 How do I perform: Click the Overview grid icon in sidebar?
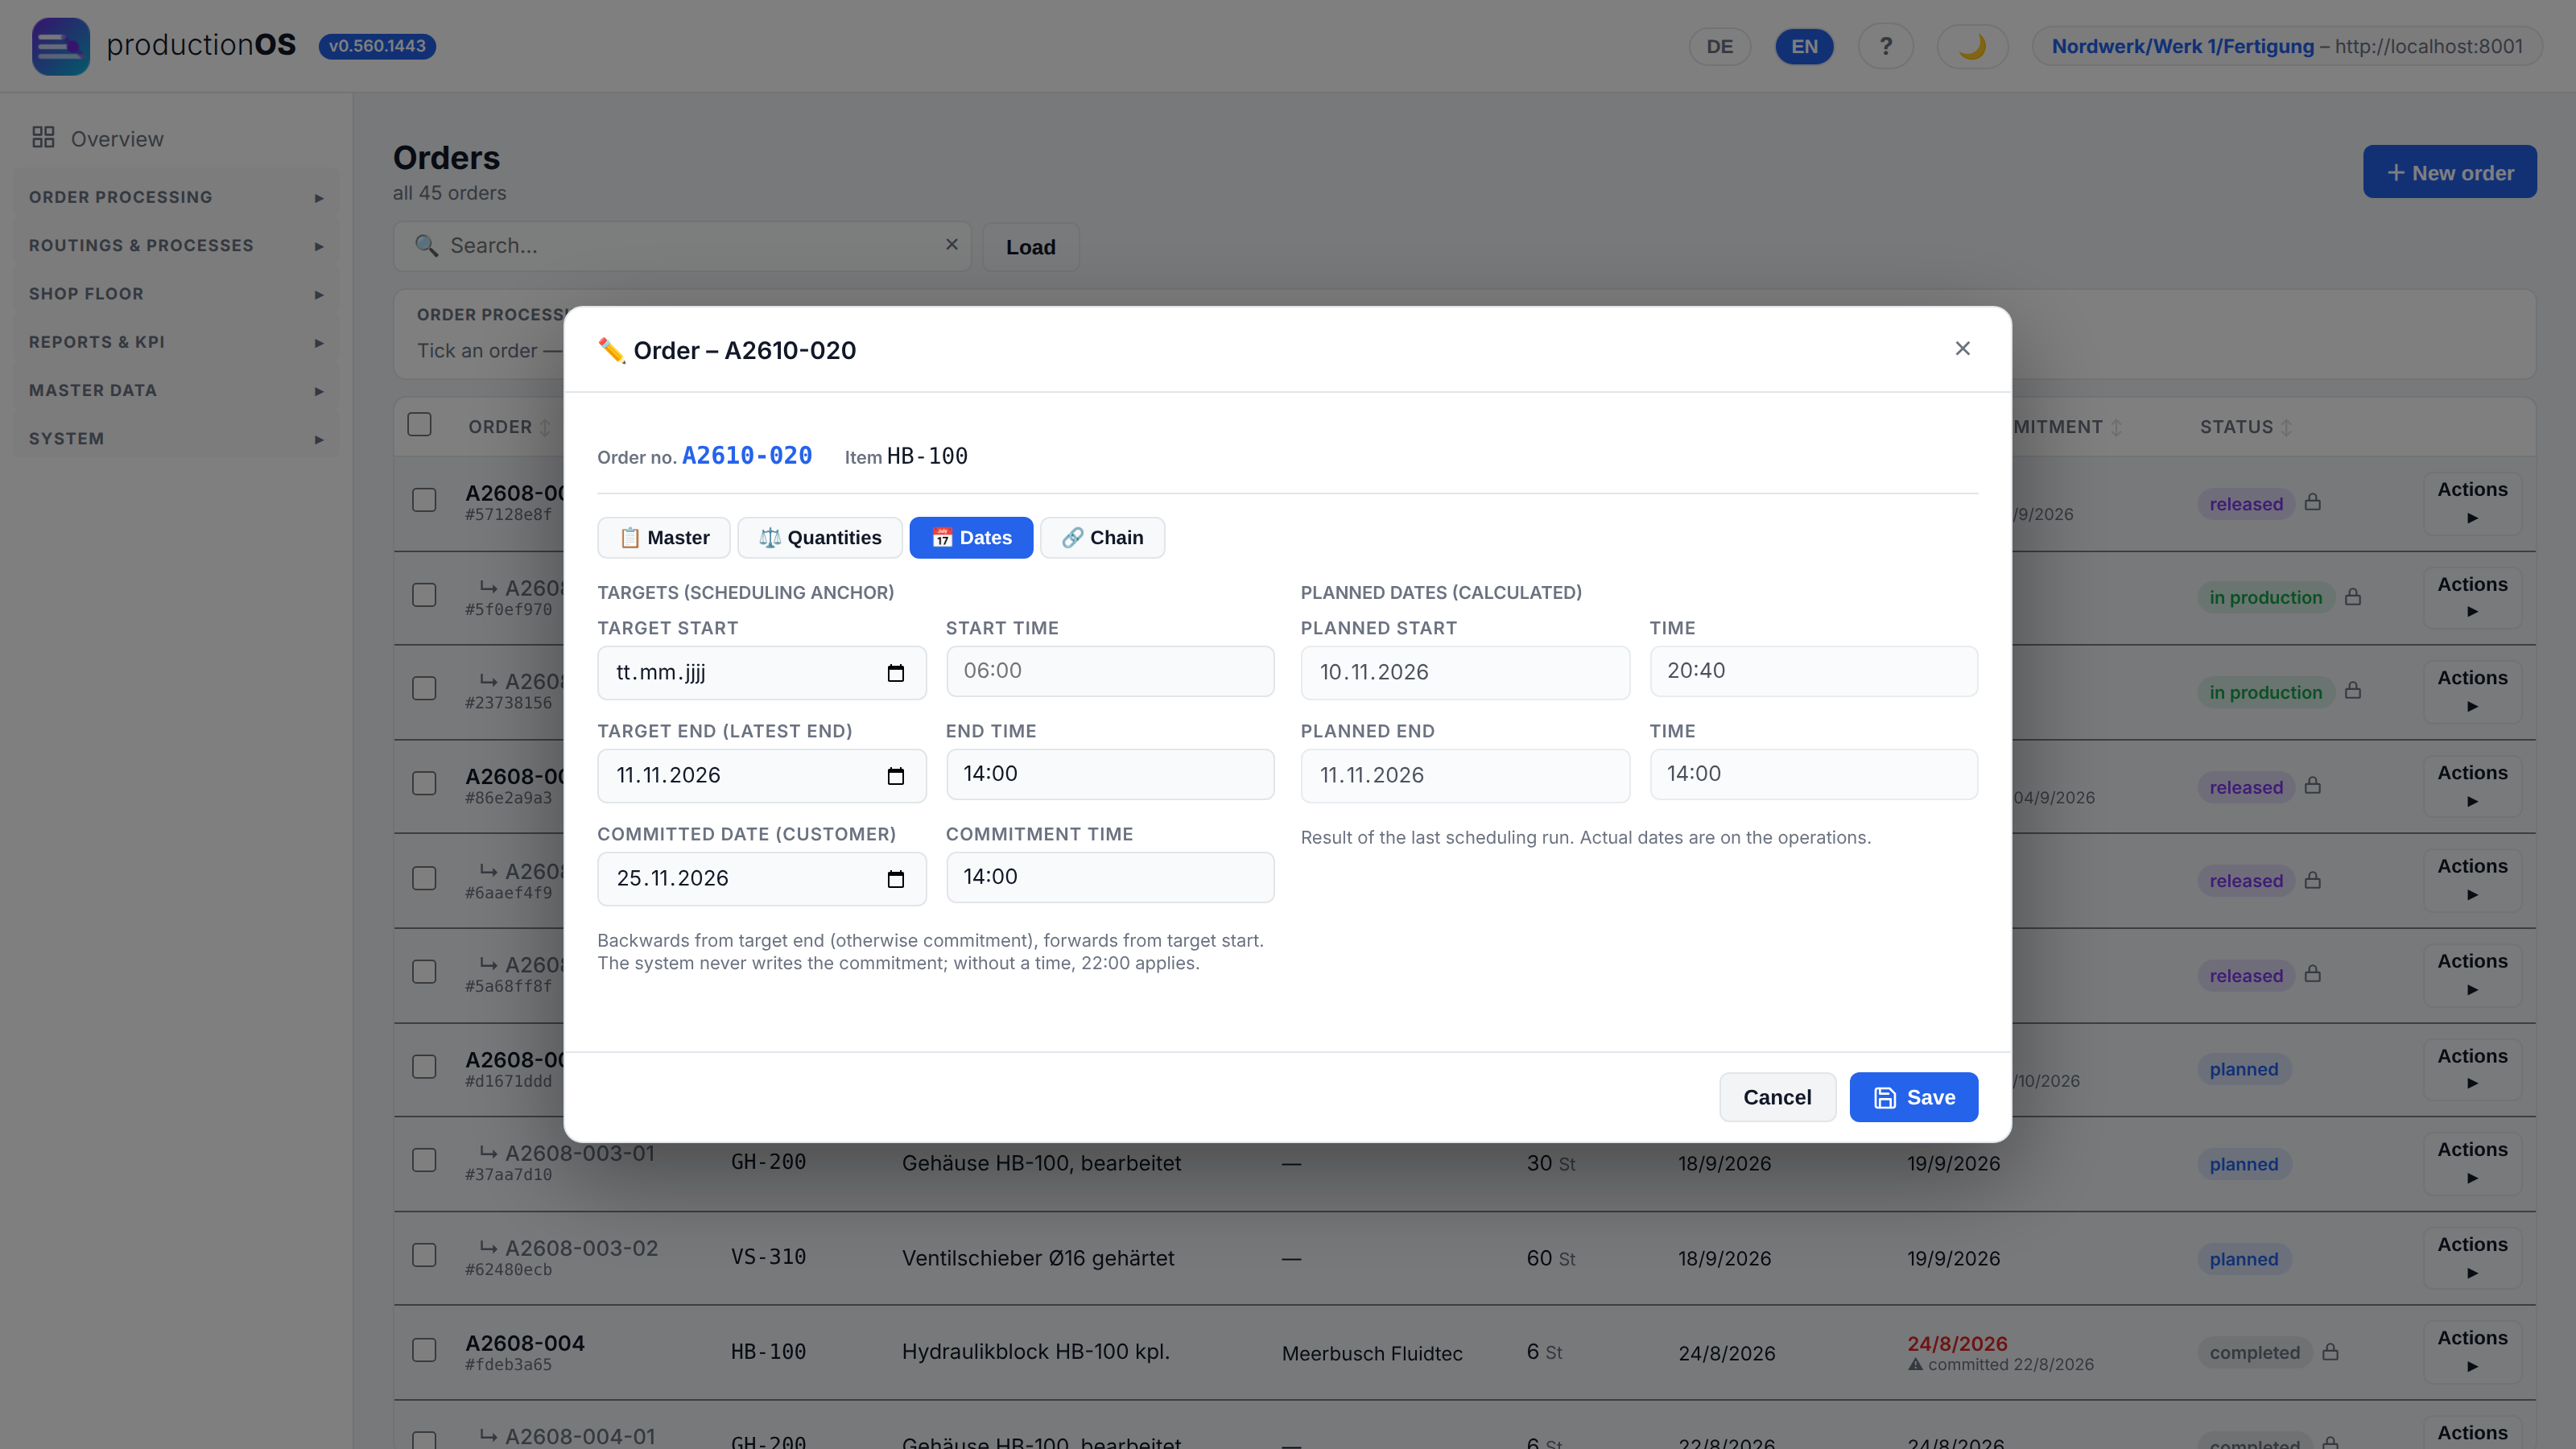coord(43,137)
